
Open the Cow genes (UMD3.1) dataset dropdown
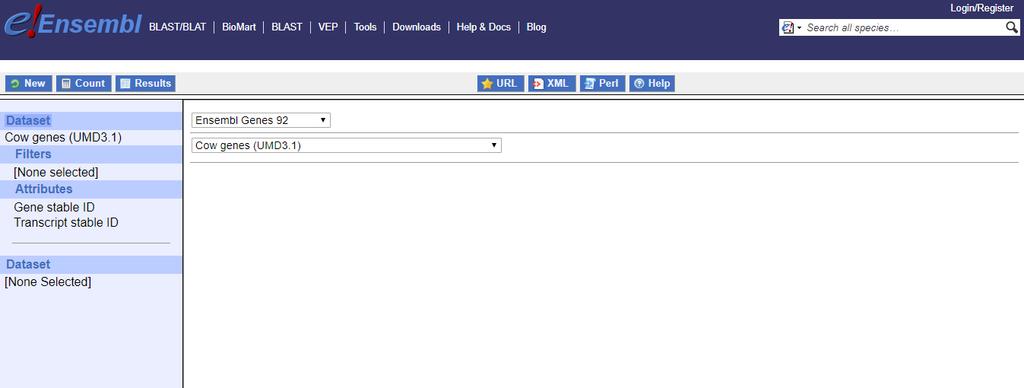pos(346,146)
